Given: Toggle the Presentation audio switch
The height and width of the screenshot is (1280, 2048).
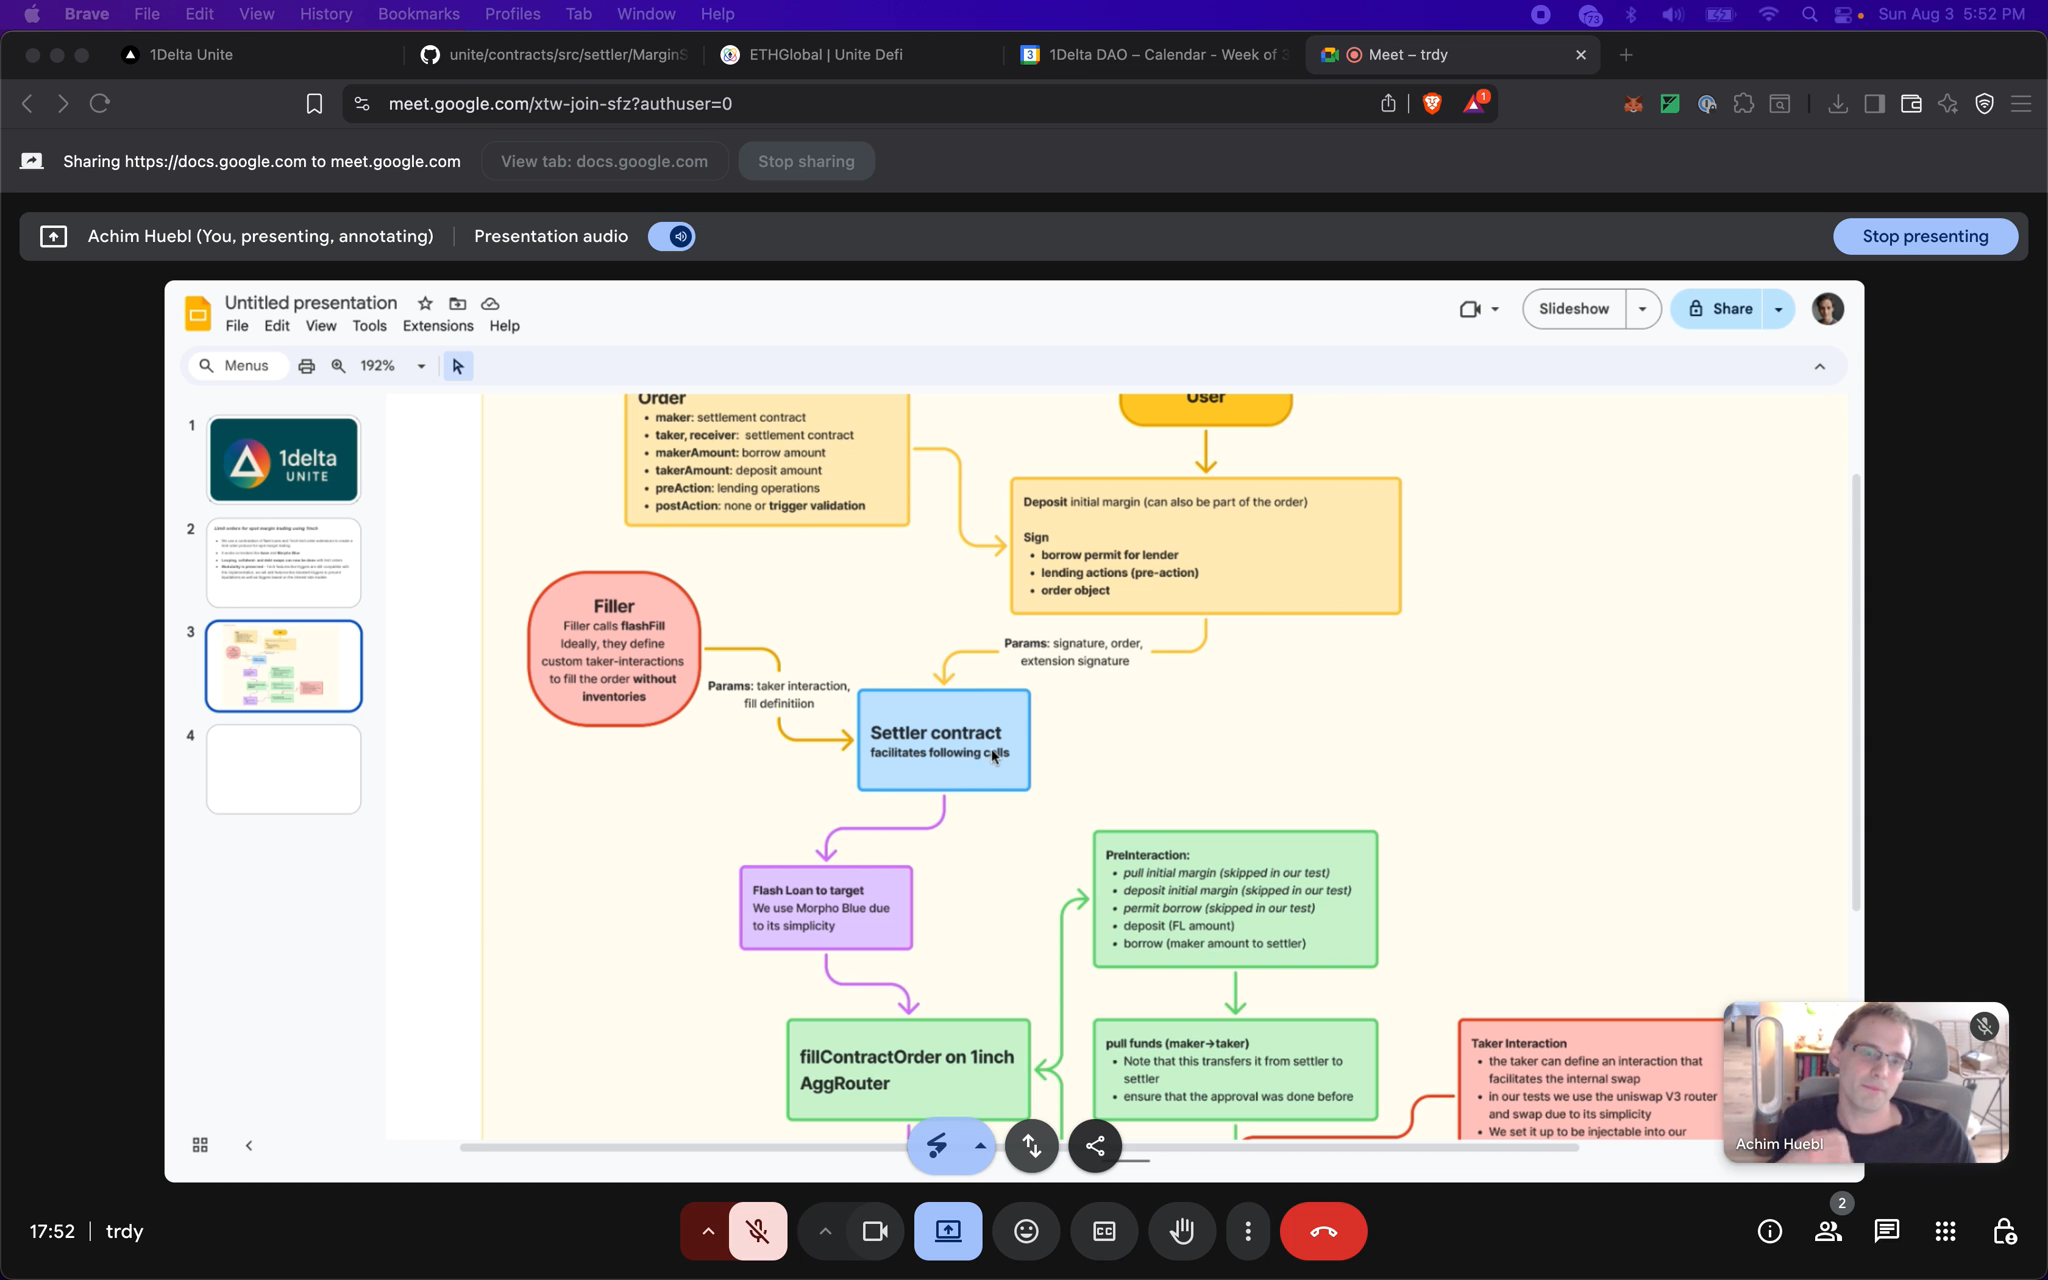Looking at the screenshot, I should (x=672, y=237).
